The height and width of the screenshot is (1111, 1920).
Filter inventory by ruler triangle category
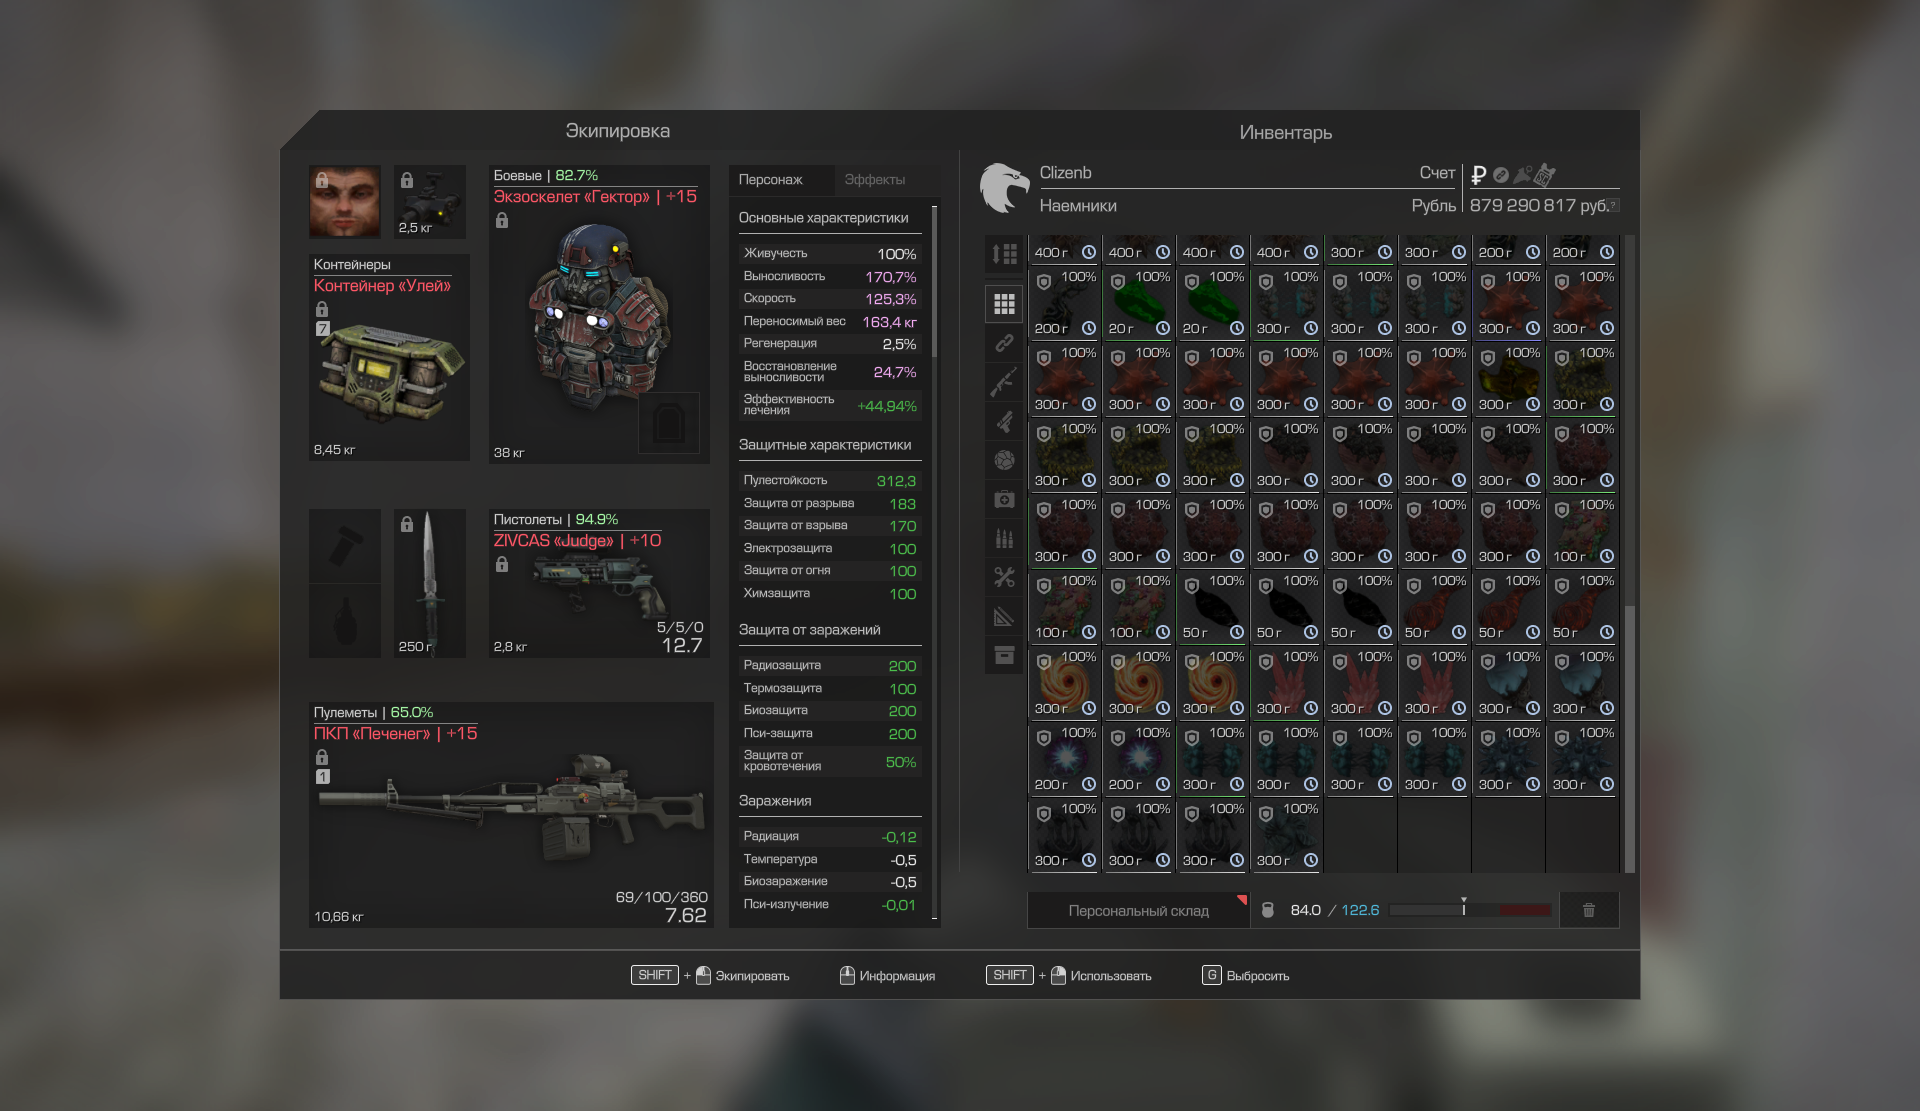pyautogui.click(x=1004, y=616)
